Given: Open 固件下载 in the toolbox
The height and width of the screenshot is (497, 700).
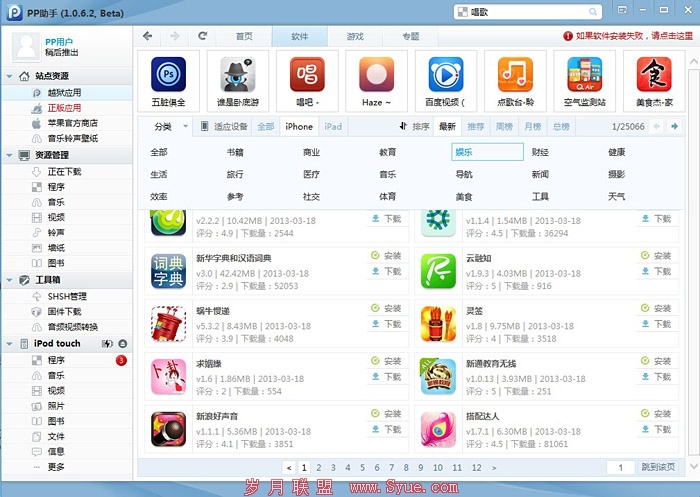Looking at the screenshot, I should 67,312.
